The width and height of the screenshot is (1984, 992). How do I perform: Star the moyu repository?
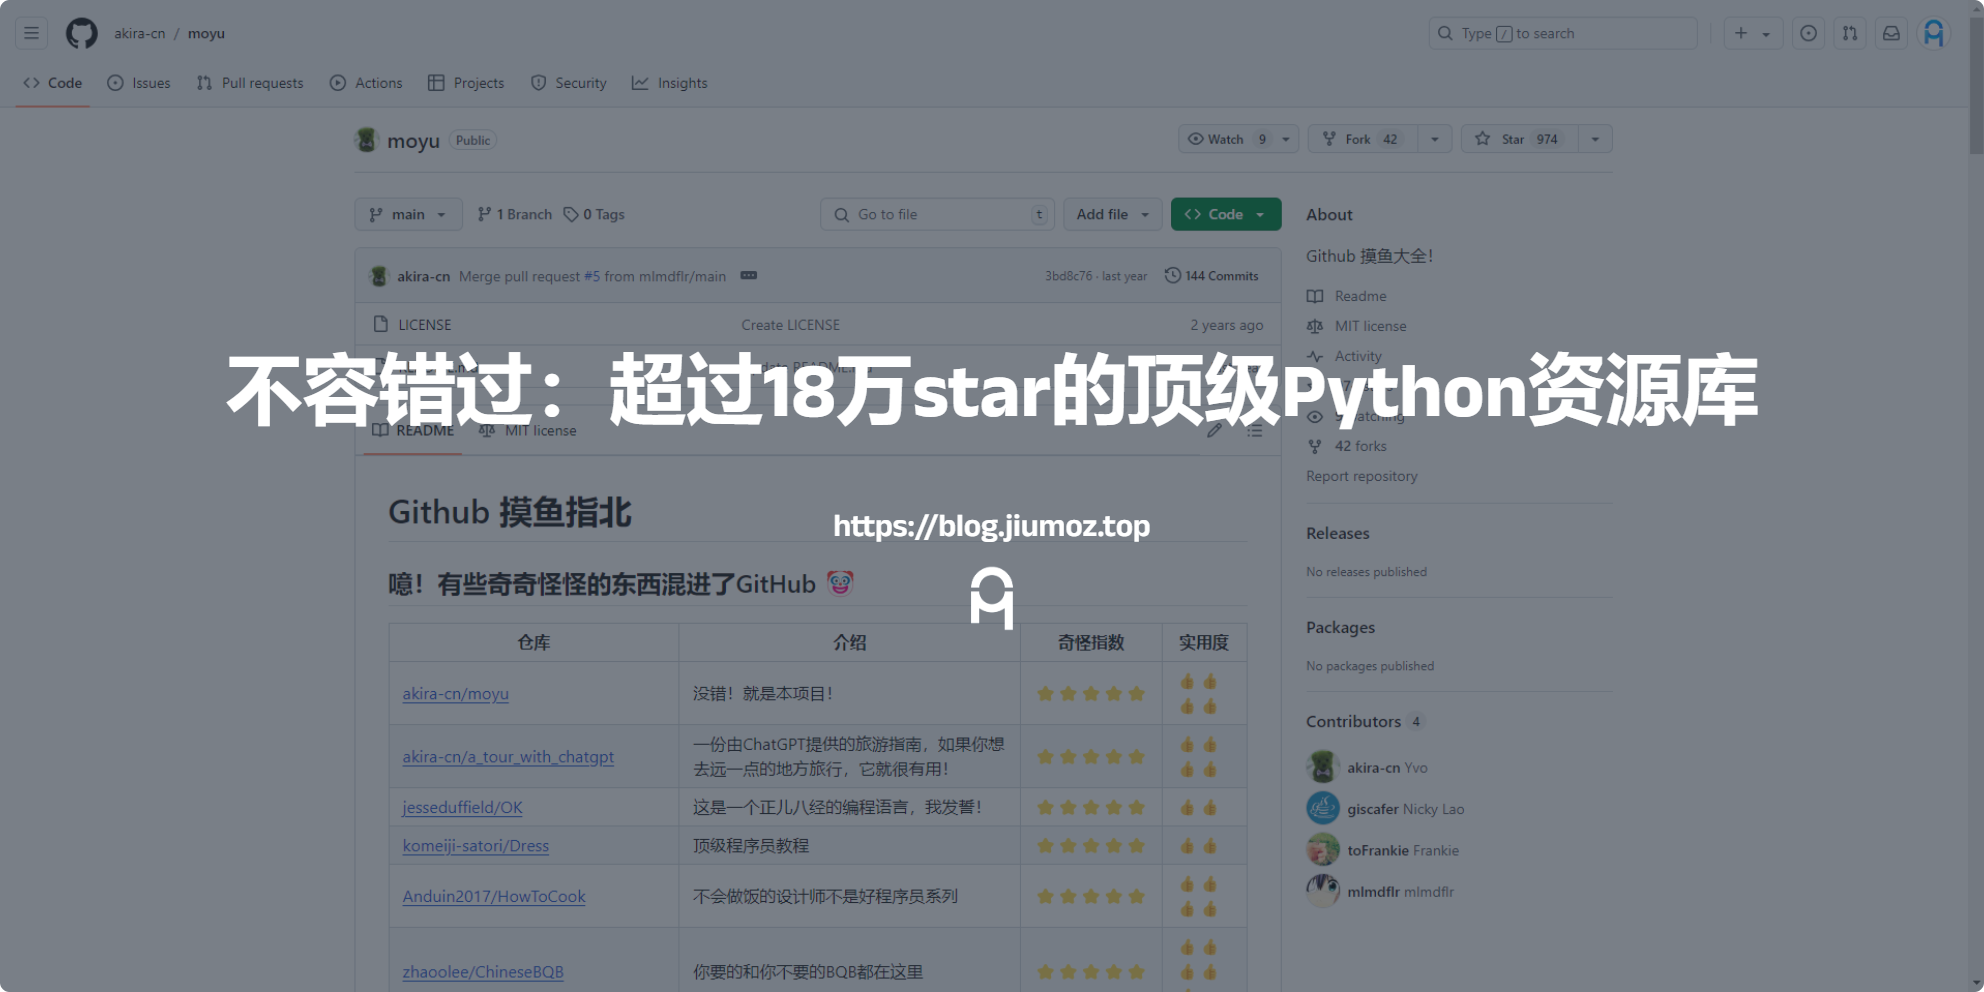coord(1519,139)
